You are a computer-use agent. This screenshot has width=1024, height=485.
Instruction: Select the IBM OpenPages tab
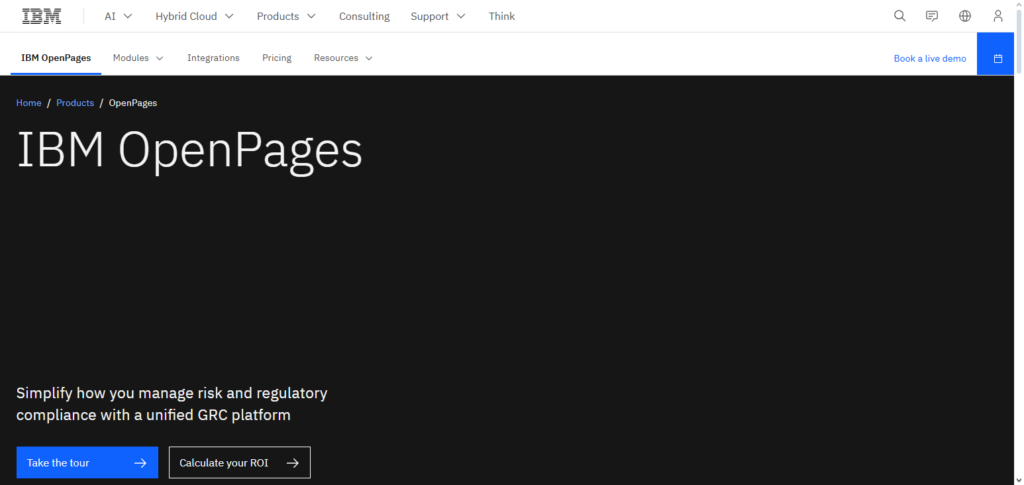pyautogui.click(x=56, y=58)
